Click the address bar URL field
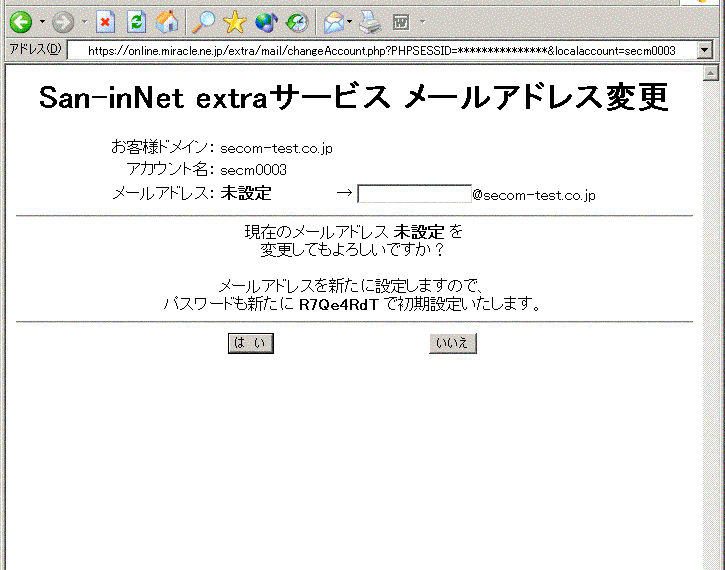Image resolution: width=725 pixels, height=570 pixels. (380, 50)
